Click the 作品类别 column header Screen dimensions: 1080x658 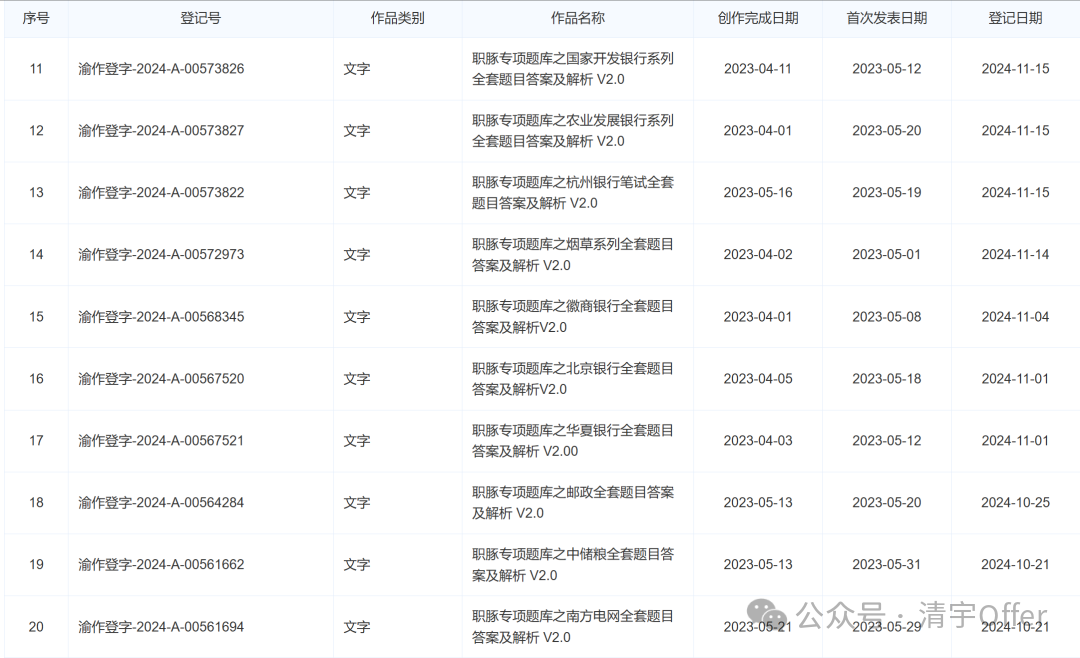click(x=397, y=19)
